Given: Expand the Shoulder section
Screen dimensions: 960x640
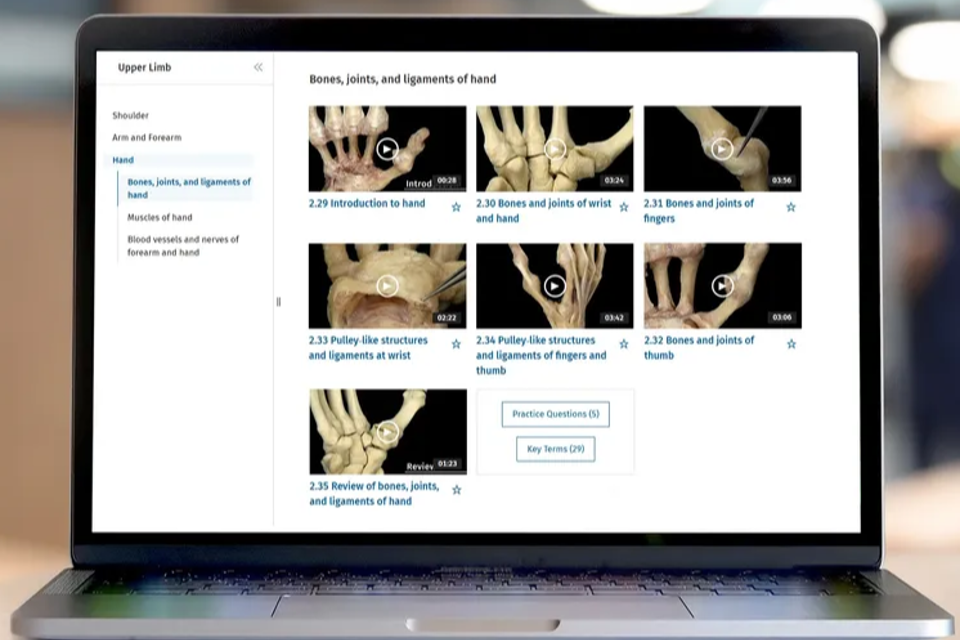Looking at the screenshot, I should coord(131,116).
